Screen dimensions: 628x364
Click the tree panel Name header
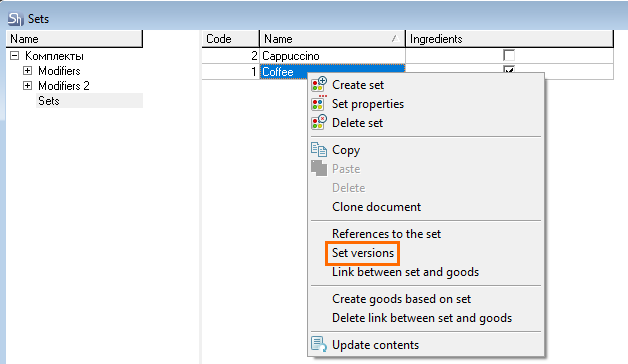[74, 39]
